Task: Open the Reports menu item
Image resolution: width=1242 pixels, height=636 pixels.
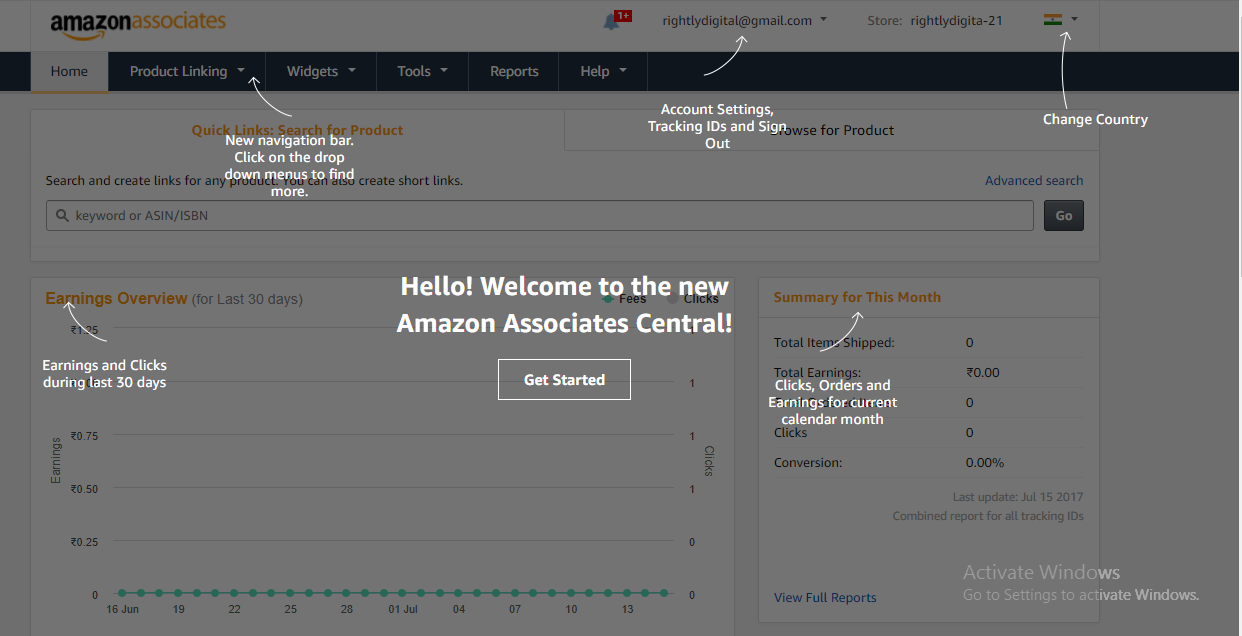Action: (514, 71)
